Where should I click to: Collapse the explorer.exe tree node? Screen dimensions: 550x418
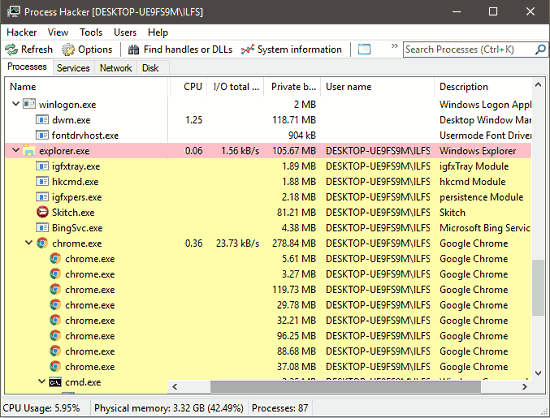15,150
